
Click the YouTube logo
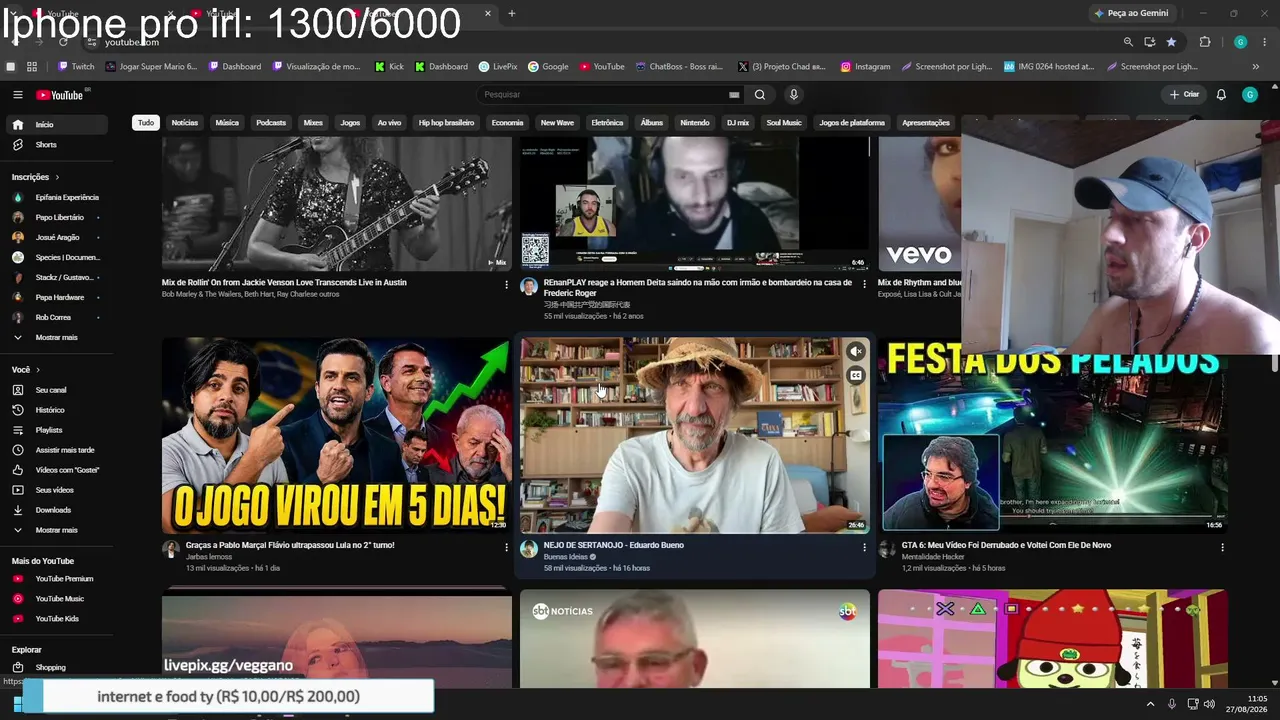tap(60, 95)
